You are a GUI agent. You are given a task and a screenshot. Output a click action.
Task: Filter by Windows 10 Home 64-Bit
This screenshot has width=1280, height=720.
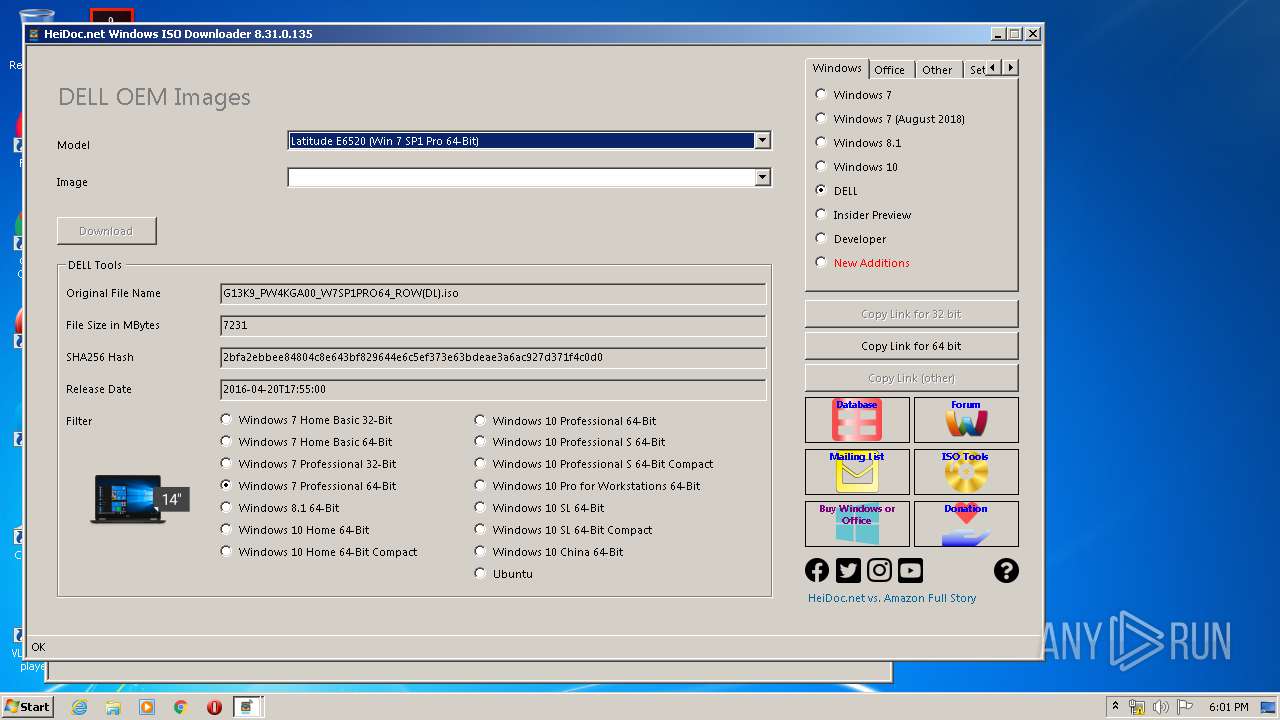click(x=295, y=530)
